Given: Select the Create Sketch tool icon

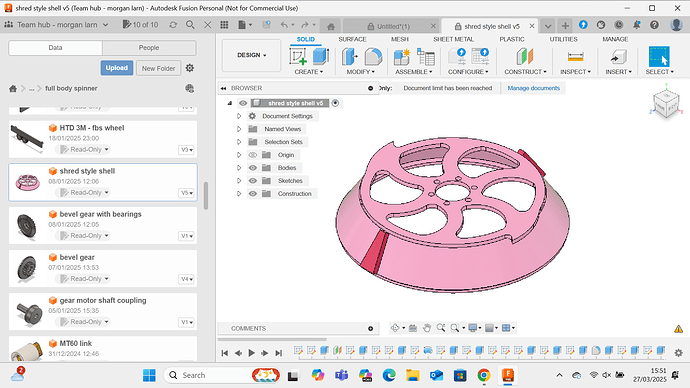Looking at the screenshot, I should [x=298, y=57].
